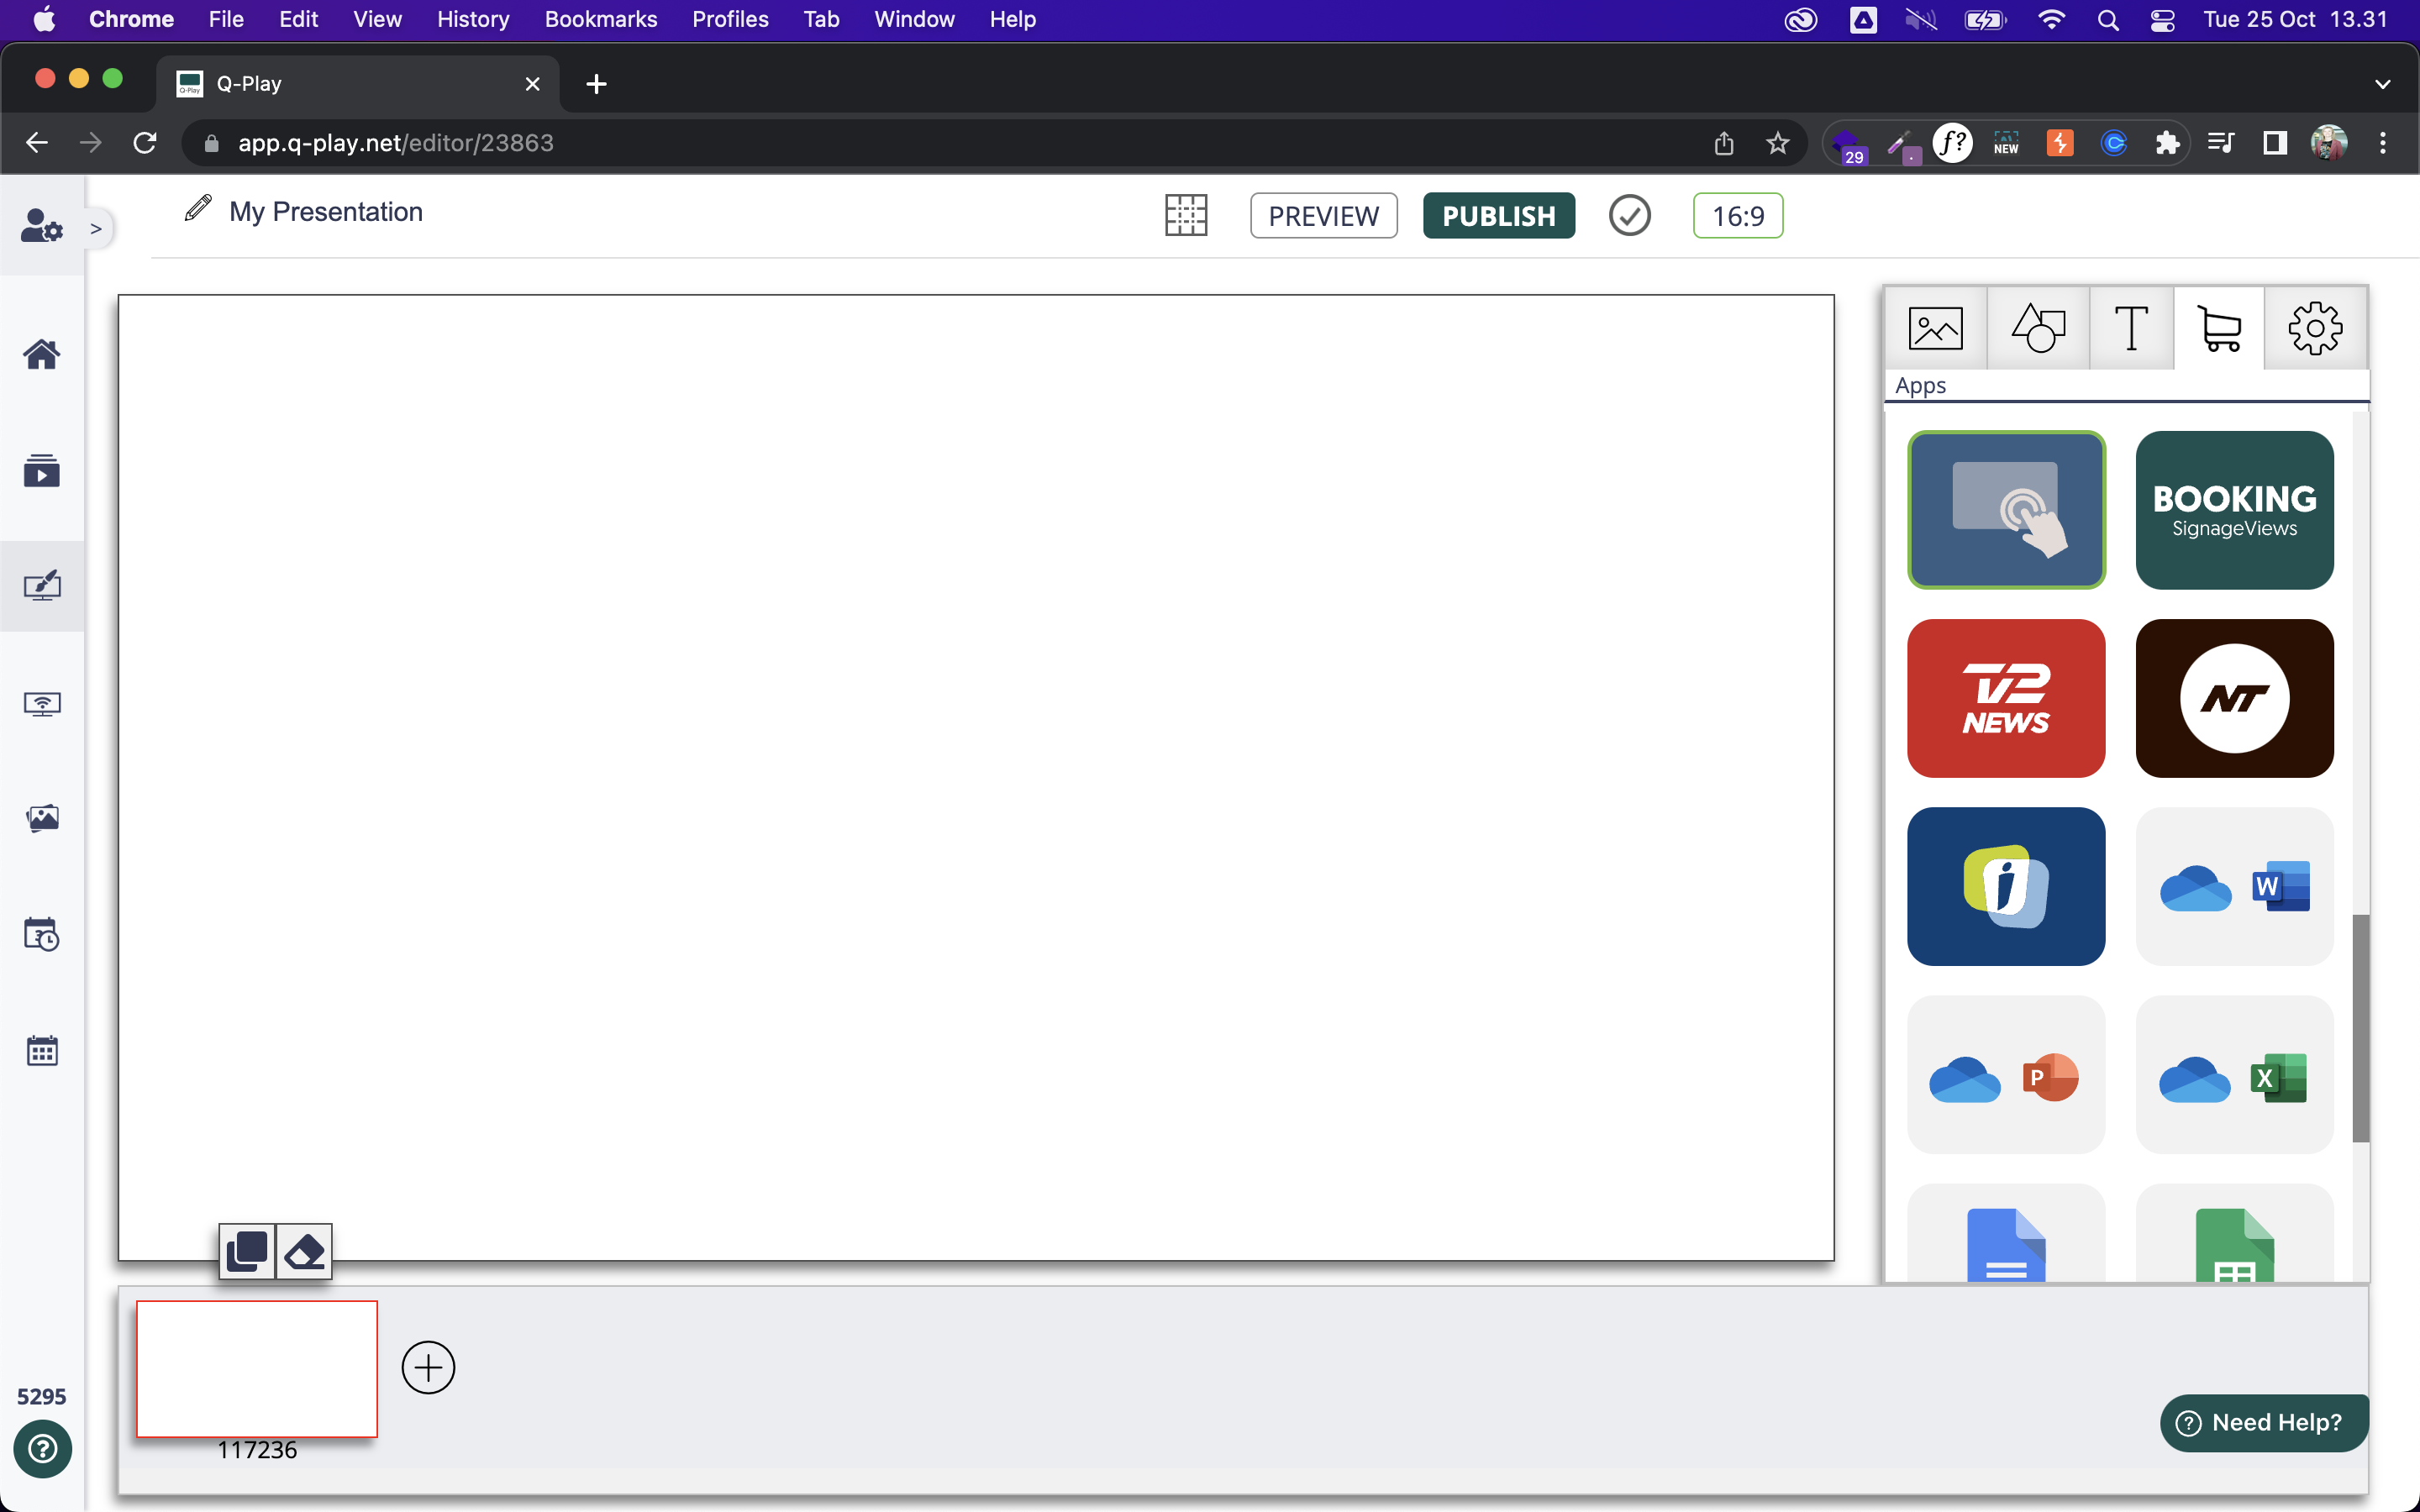Select the Apps cart tab
Screen dimensions: 2420x1512
pos(2219,328)
